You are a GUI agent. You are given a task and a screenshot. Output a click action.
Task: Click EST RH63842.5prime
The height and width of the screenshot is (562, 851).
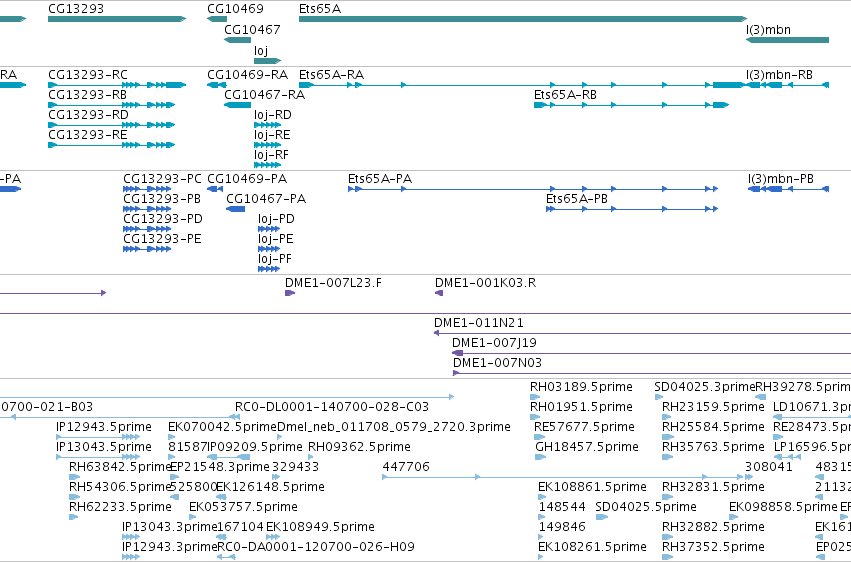coord(120,467)
